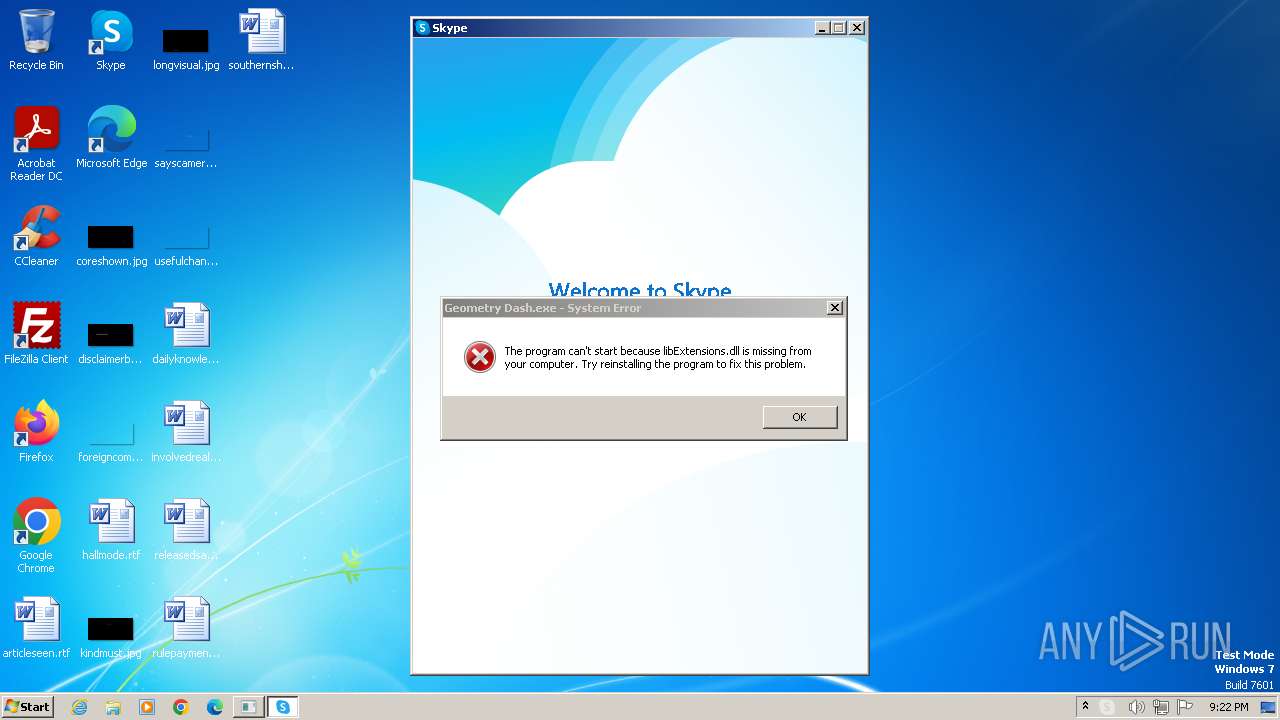
Task: Select kindmust.jpg desktop file
Action: click(x=111, y=637)
